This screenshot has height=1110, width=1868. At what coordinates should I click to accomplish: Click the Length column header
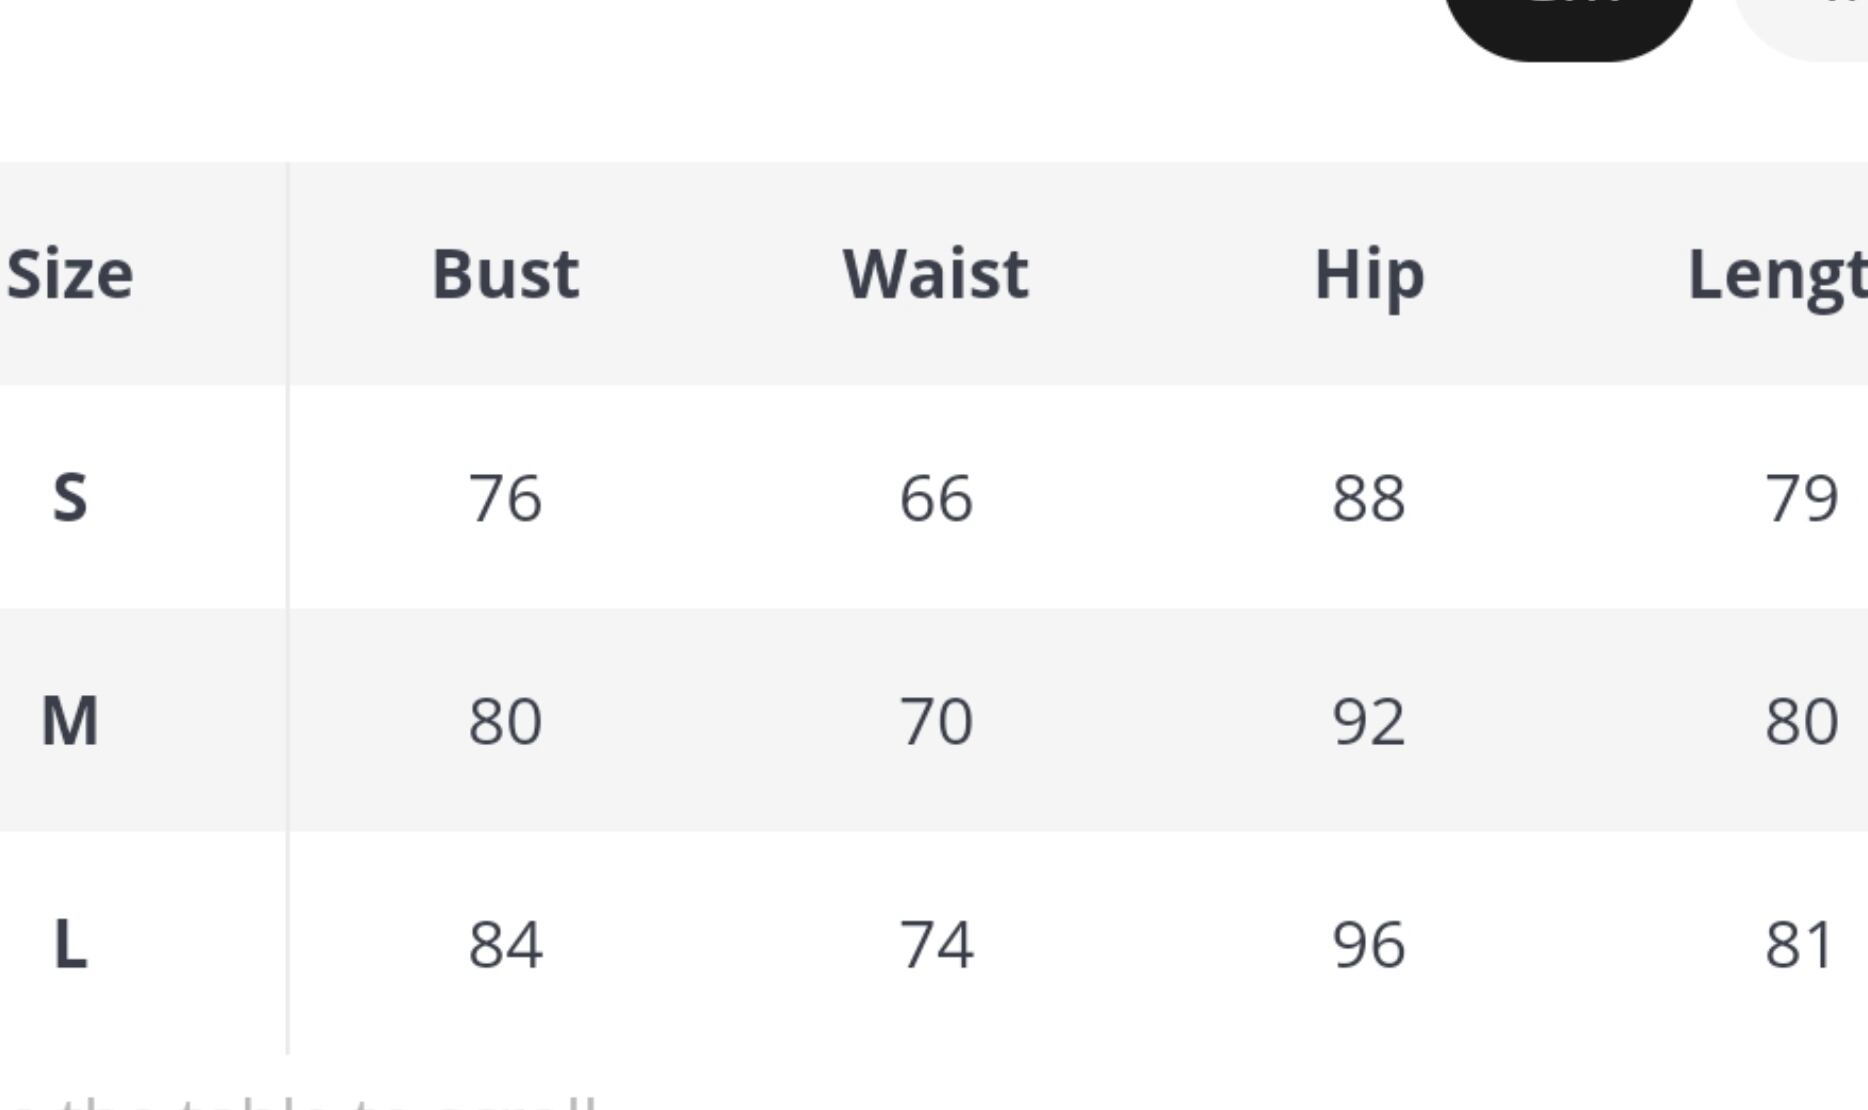pyautogui.click(x=1776, y=274)
